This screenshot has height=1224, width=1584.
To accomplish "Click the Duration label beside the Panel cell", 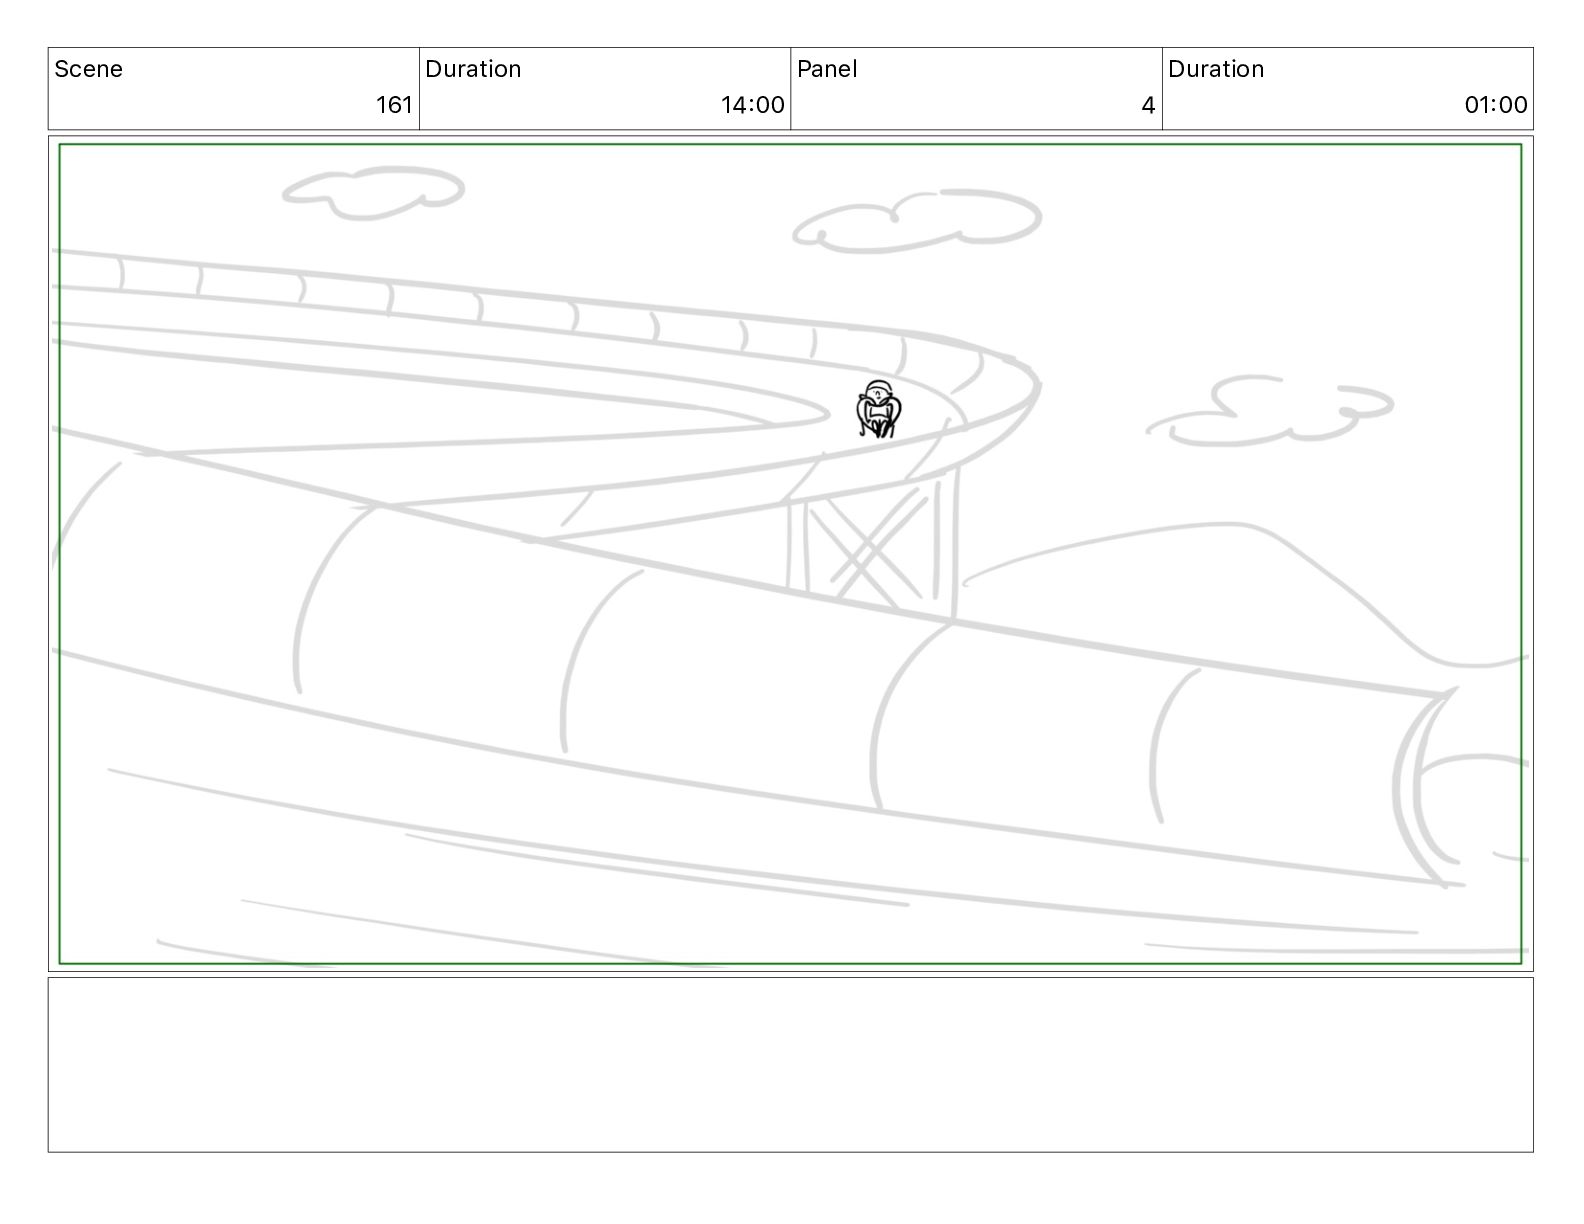I will (x=1216, y=69).
